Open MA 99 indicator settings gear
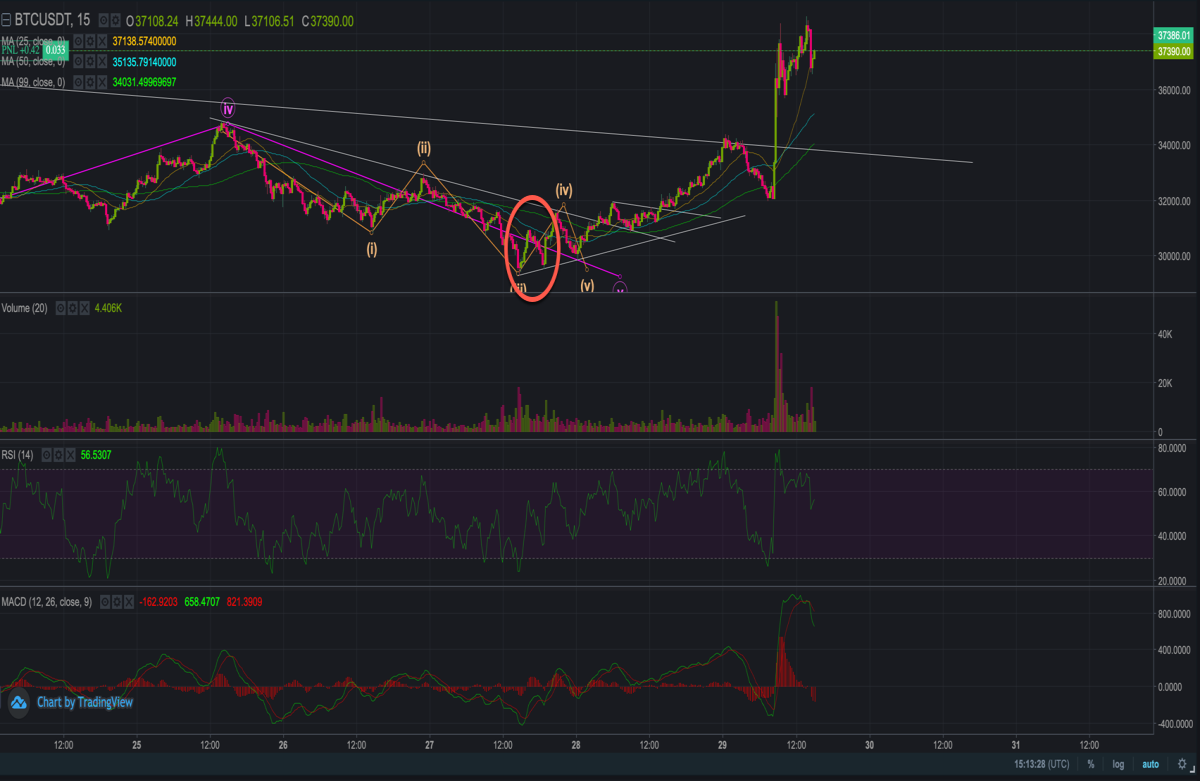The height and width of the screenshot is (781, 1200). pos(90,82)
